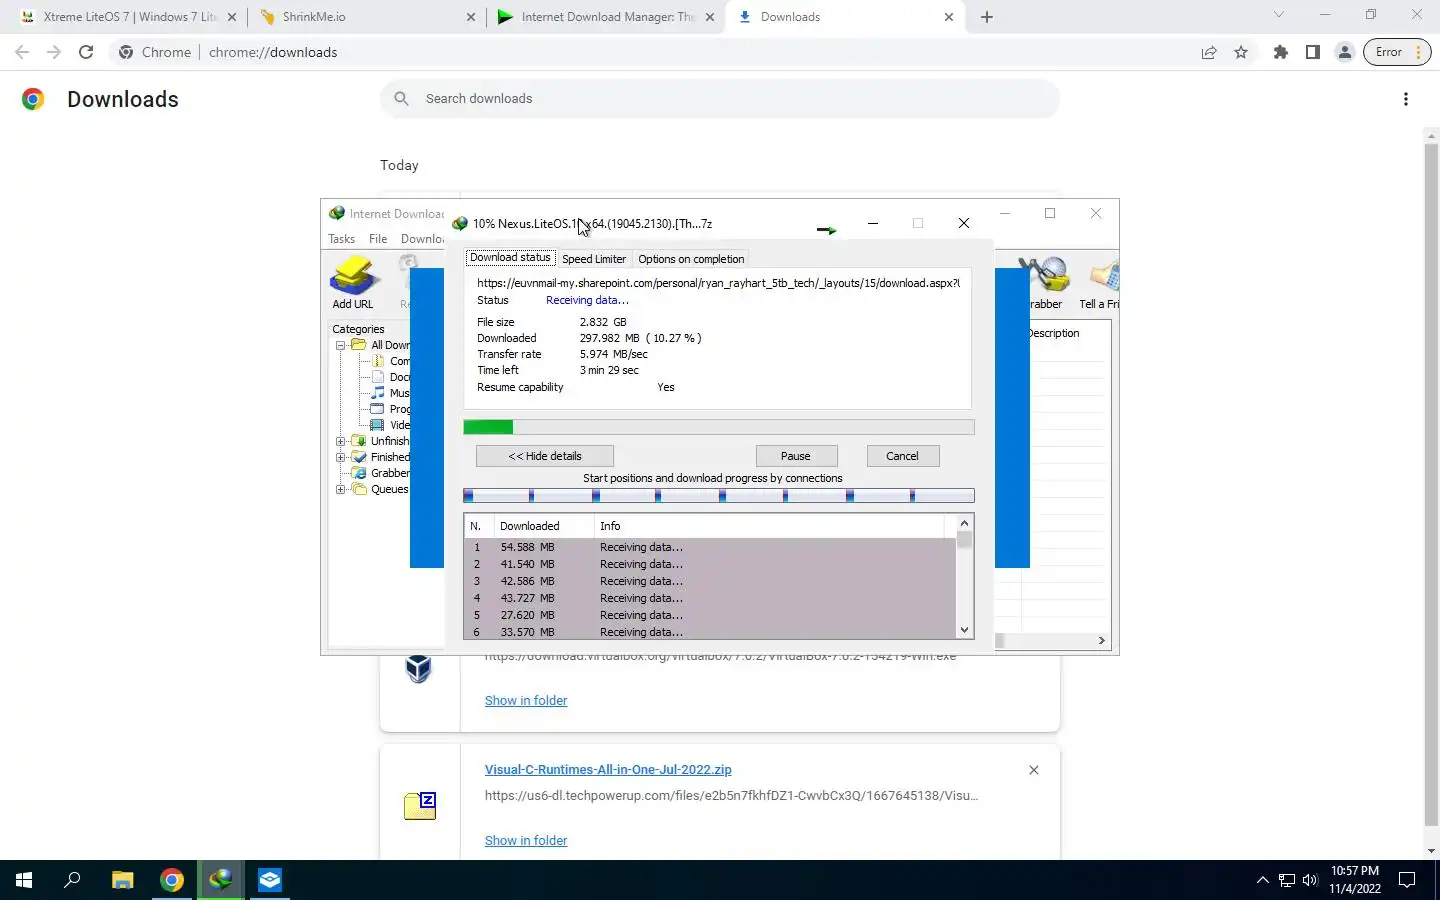Open File Explorer from the taskbar
The height and width of the screenshot is (900, 1440).
122,880
